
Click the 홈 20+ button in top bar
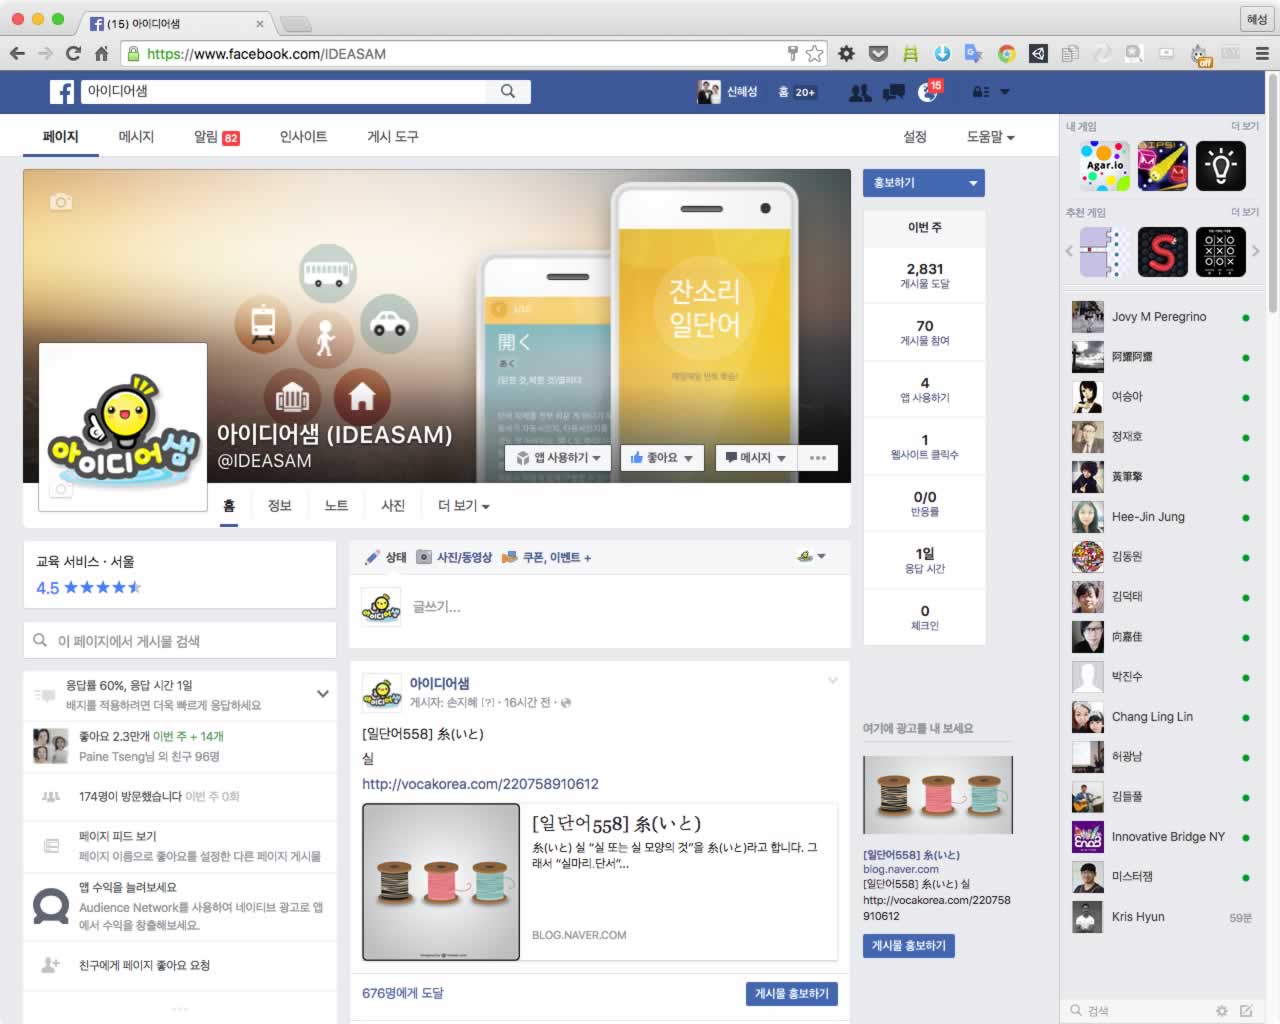click(797, 92)
